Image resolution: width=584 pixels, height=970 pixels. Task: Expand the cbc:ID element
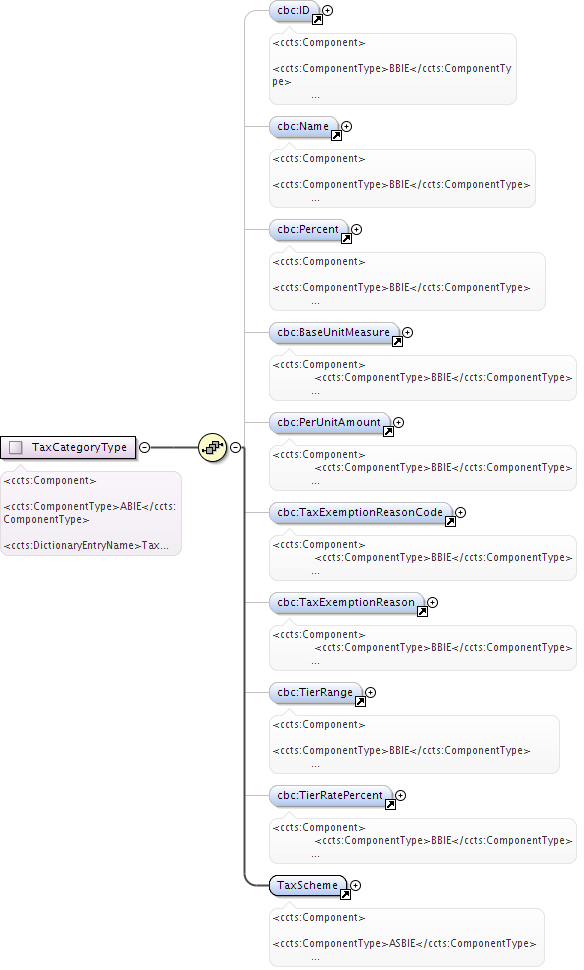(327, 11)
